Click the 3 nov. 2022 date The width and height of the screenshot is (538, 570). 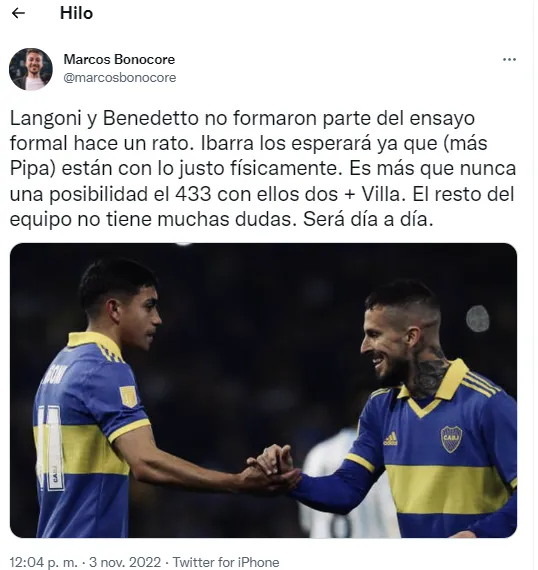(x=125, y=562)
